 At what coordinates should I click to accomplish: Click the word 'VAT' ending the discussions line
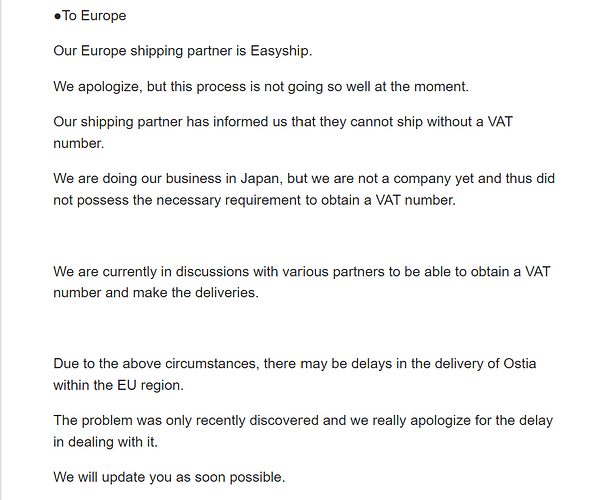[537, 272]
